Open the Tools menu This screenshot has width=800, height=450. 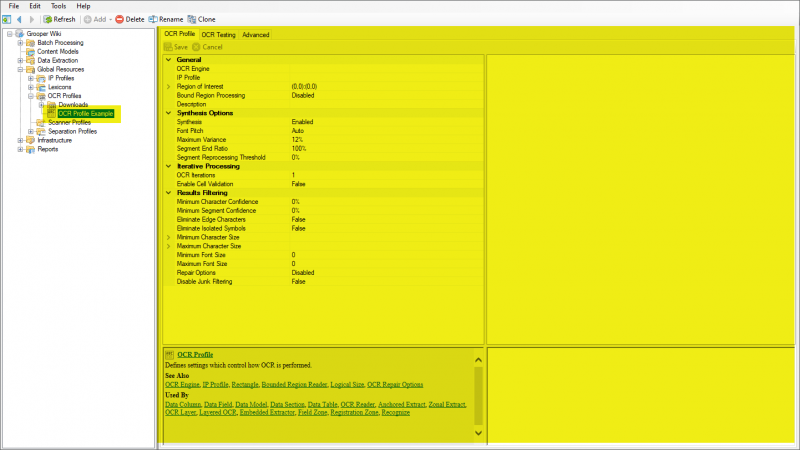58,6
